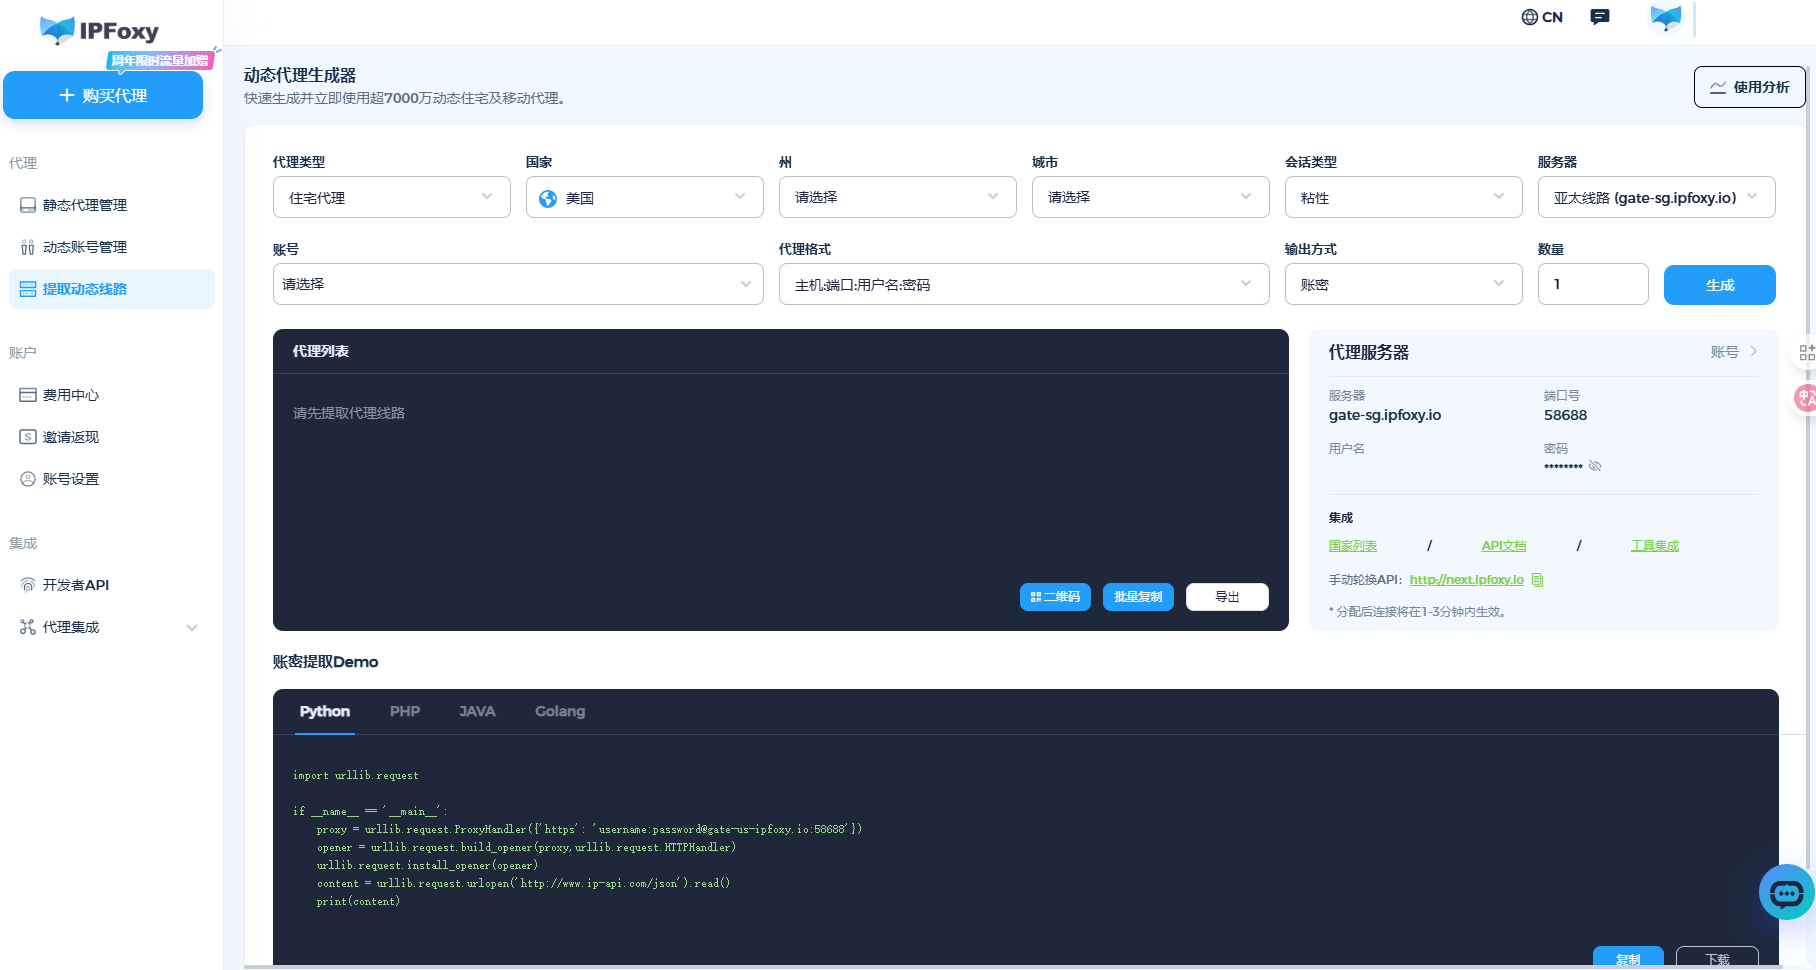Click the message notification icon in header
Image resolution: width=1816 pixels, height=970 pixels.
click(1600, 17)
